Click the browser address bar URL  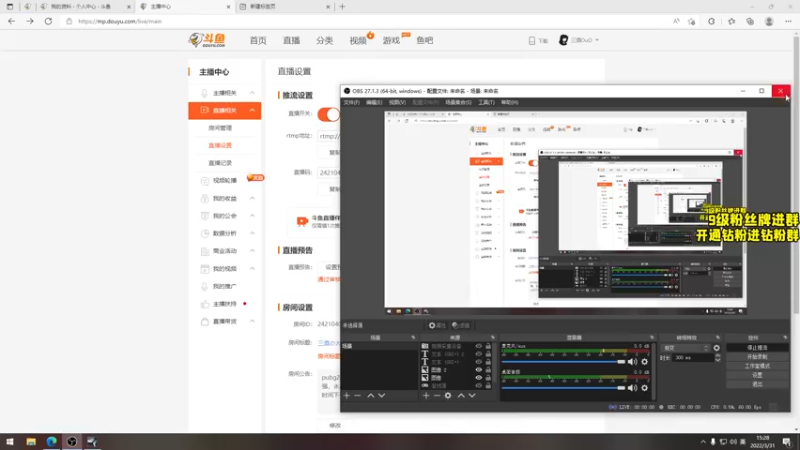coord(120,21)
